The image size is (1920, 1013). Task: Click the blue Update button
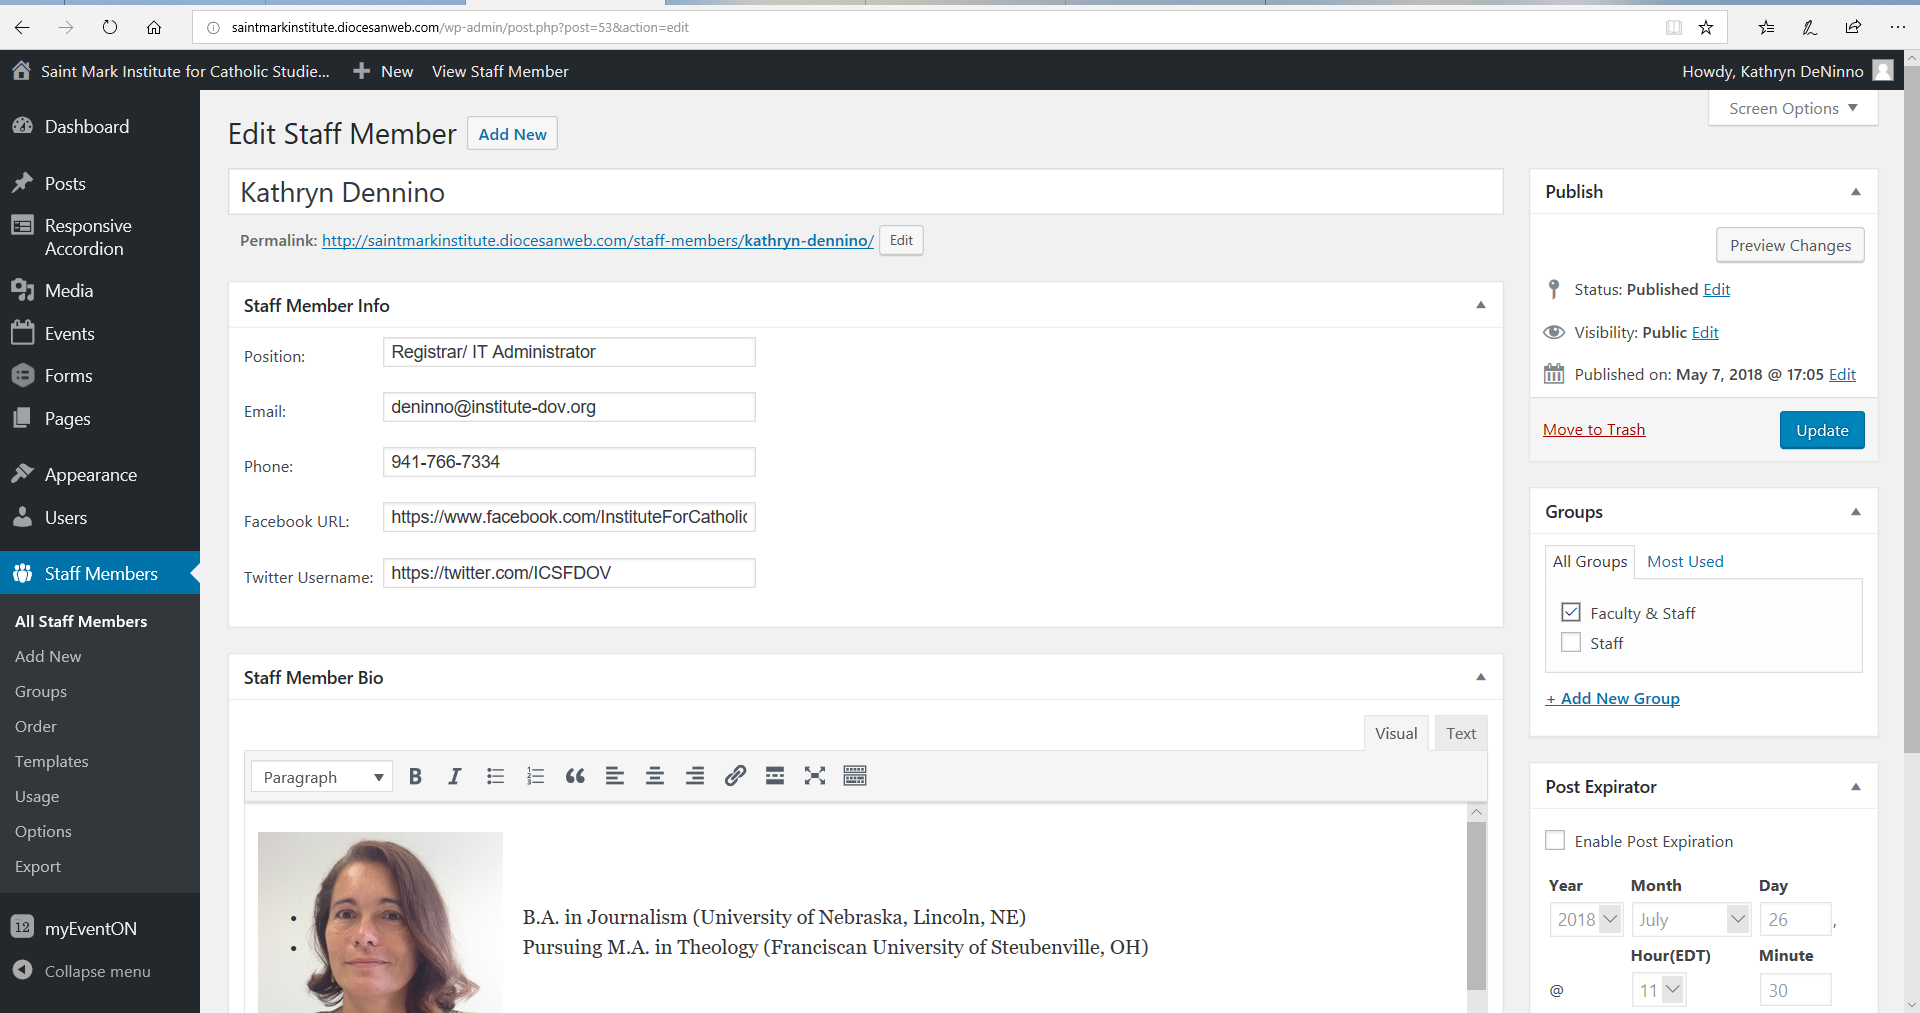coord(1821,430)
